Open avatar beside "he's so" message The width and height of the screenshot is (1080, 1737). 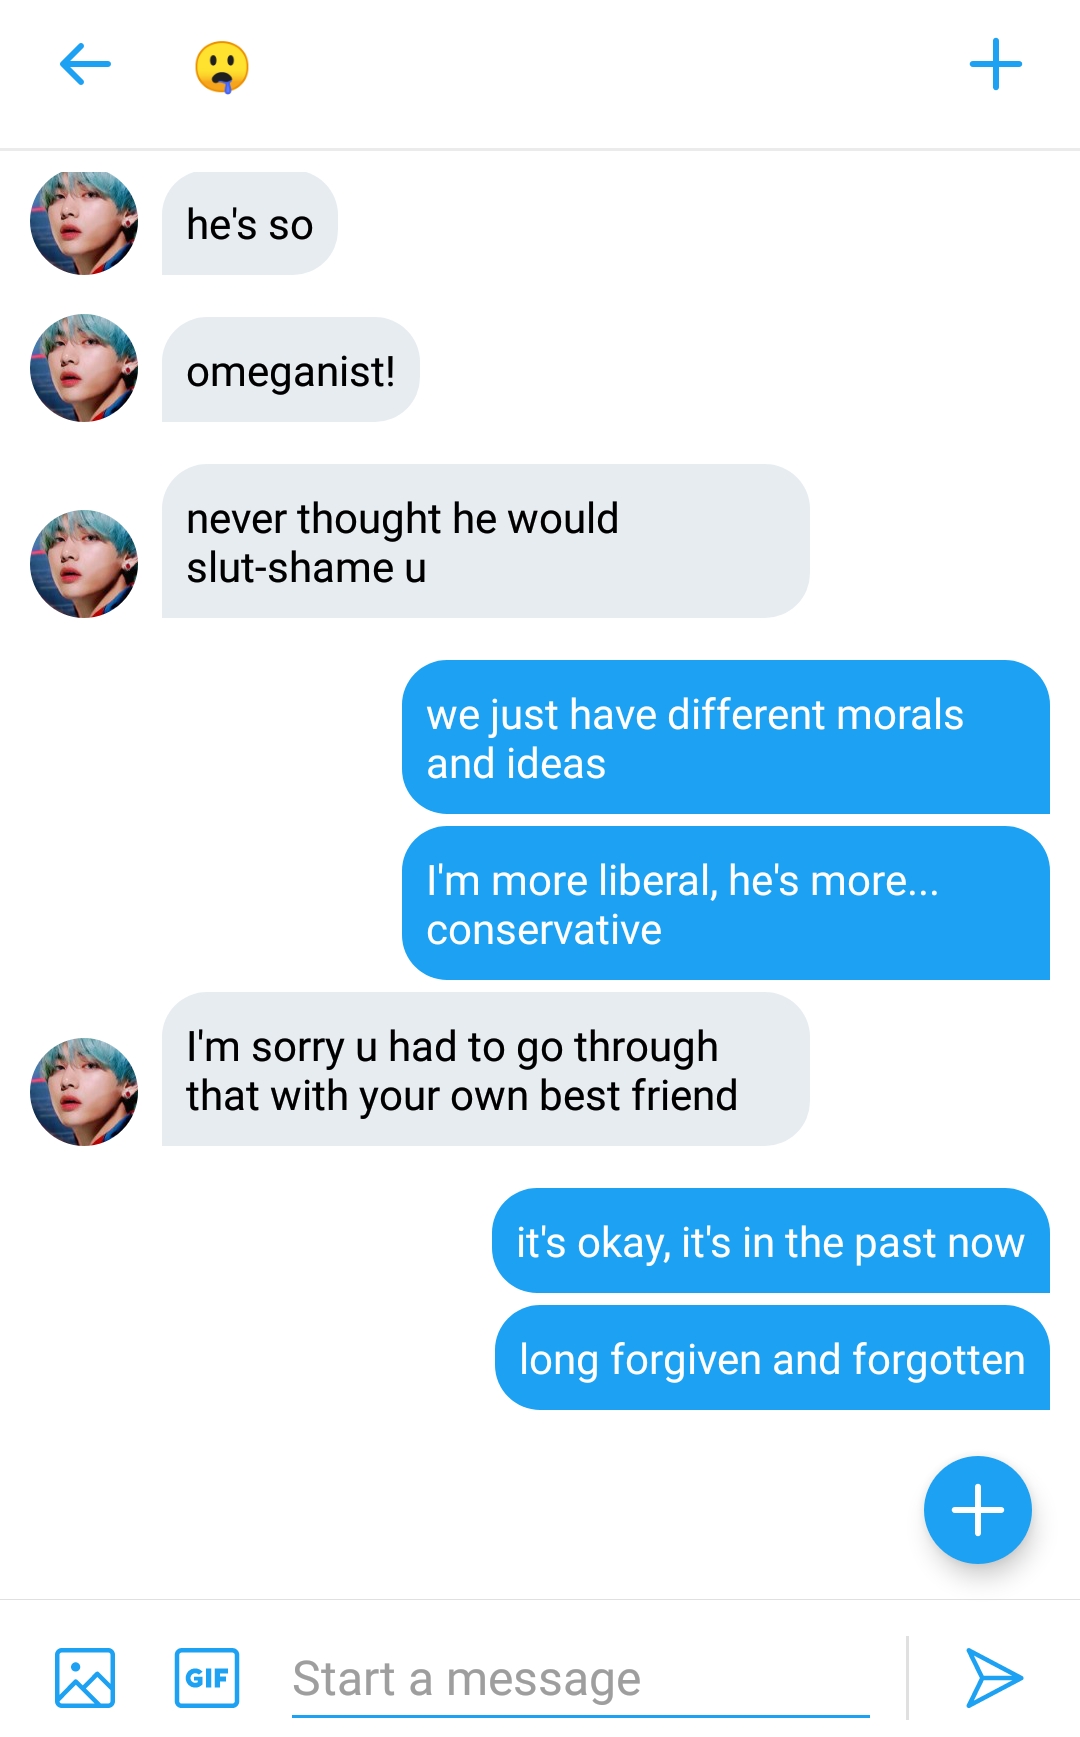click(84, 223)
